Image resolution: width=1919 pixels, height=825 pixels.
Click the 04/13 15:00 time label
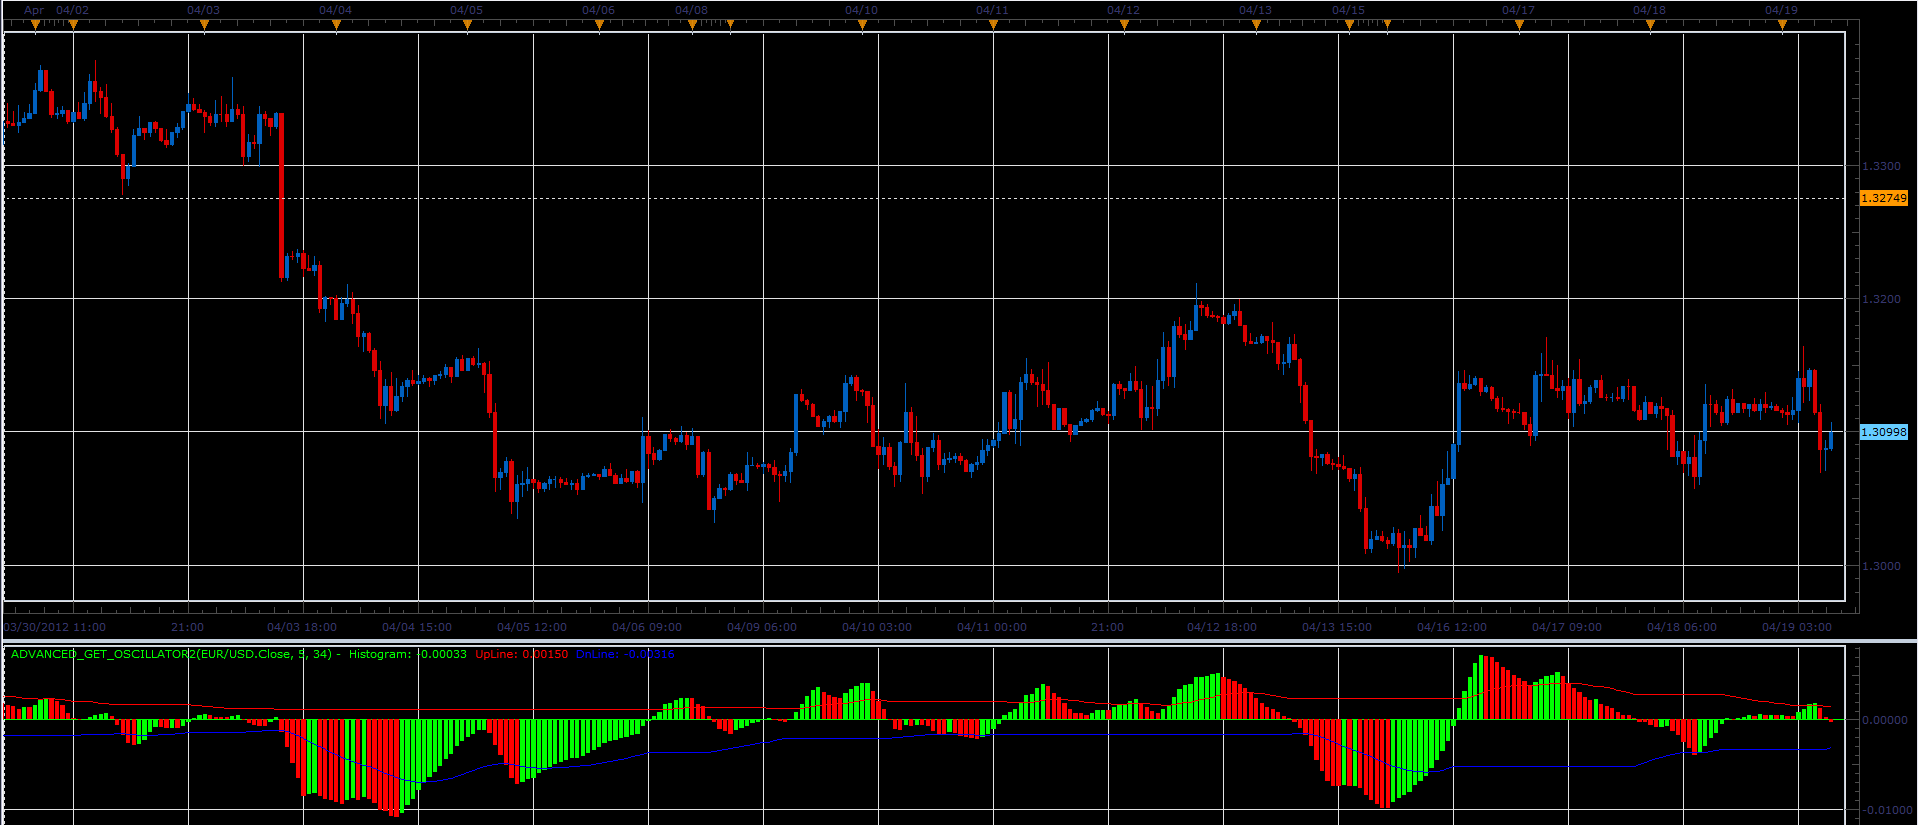pyautogui.click(x=1337, y=627)
